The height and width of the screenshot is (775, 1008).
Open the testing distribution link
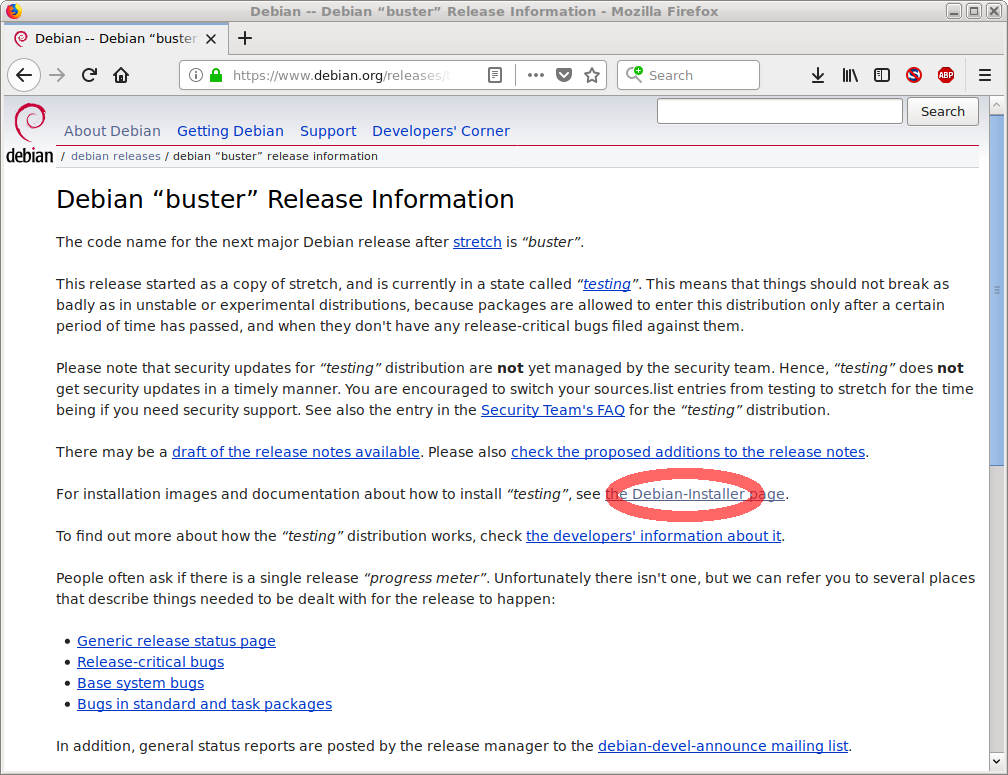(x=607, y=284)
